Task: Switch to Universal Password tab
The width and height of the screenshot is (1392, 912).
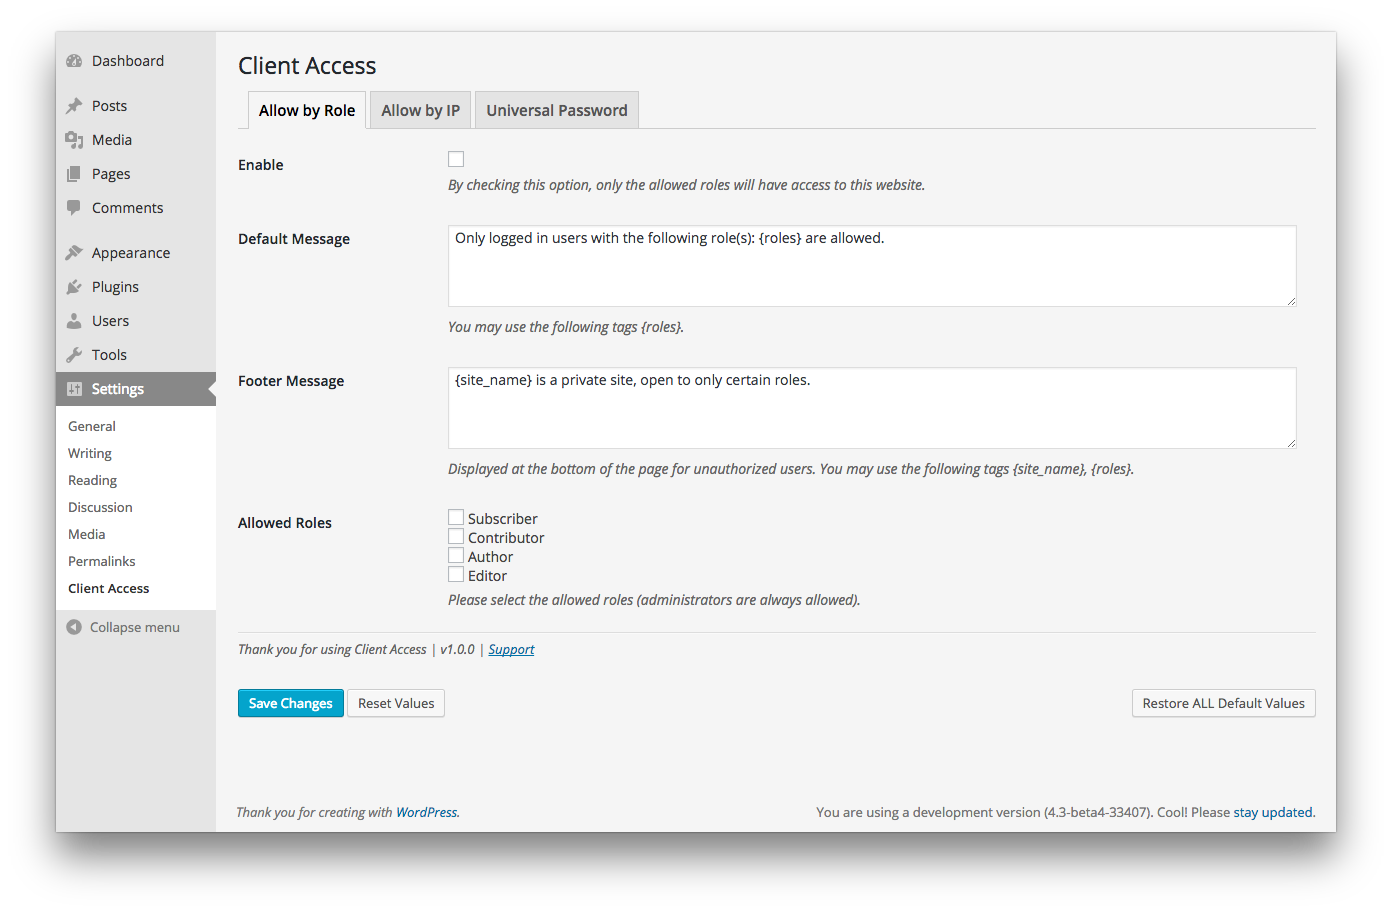Action: point(557,110)
